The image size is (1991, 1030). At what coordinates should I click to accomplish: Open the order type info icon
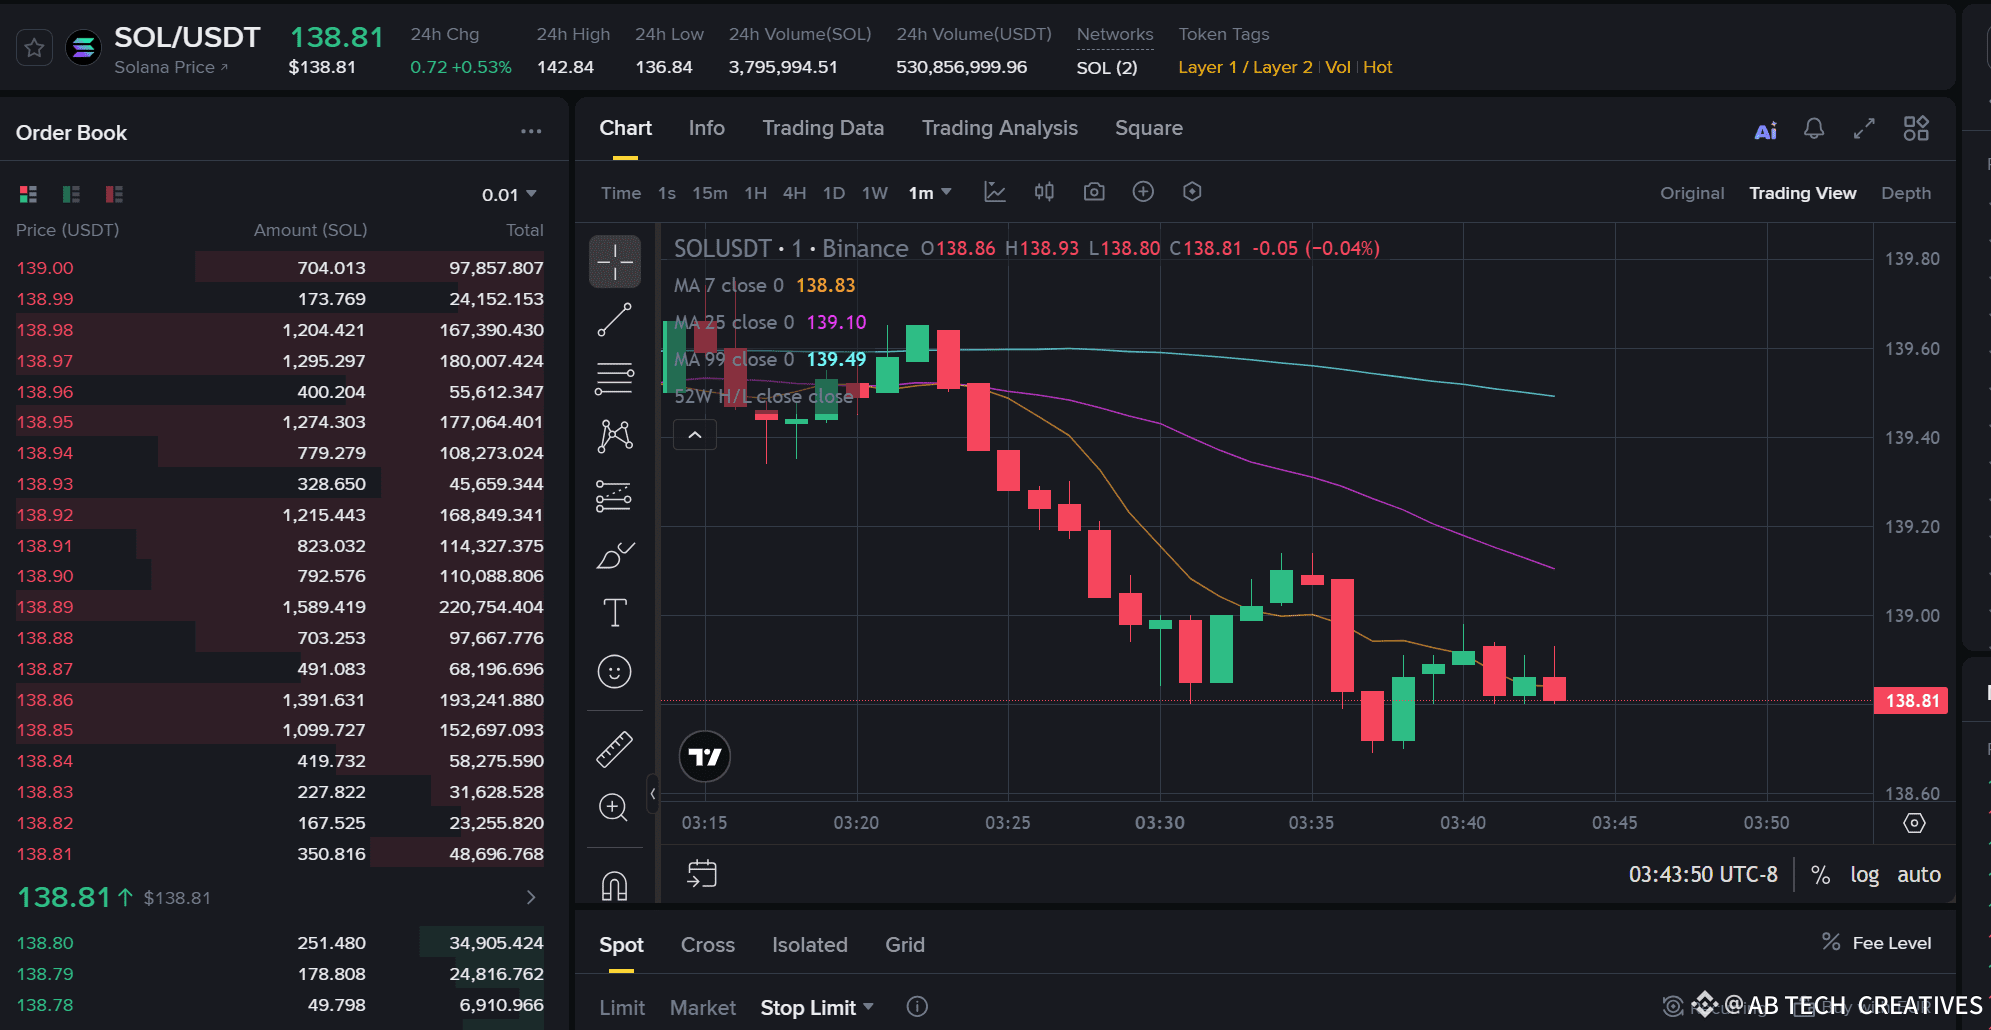[917, 1007]
